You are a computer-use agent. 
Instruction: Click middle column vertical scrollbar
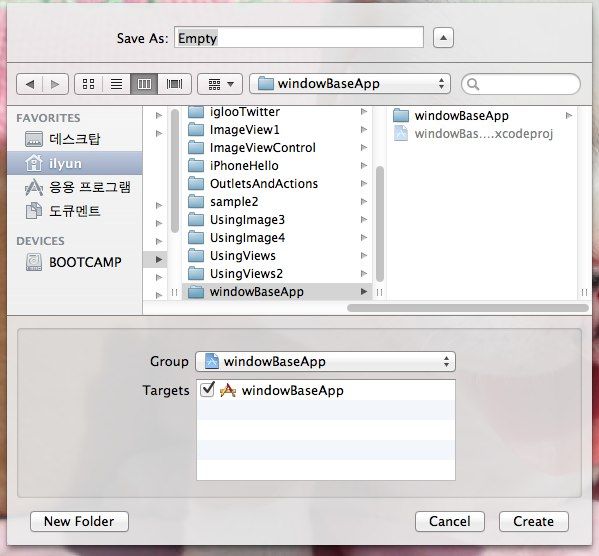click(x=380, y=224)
